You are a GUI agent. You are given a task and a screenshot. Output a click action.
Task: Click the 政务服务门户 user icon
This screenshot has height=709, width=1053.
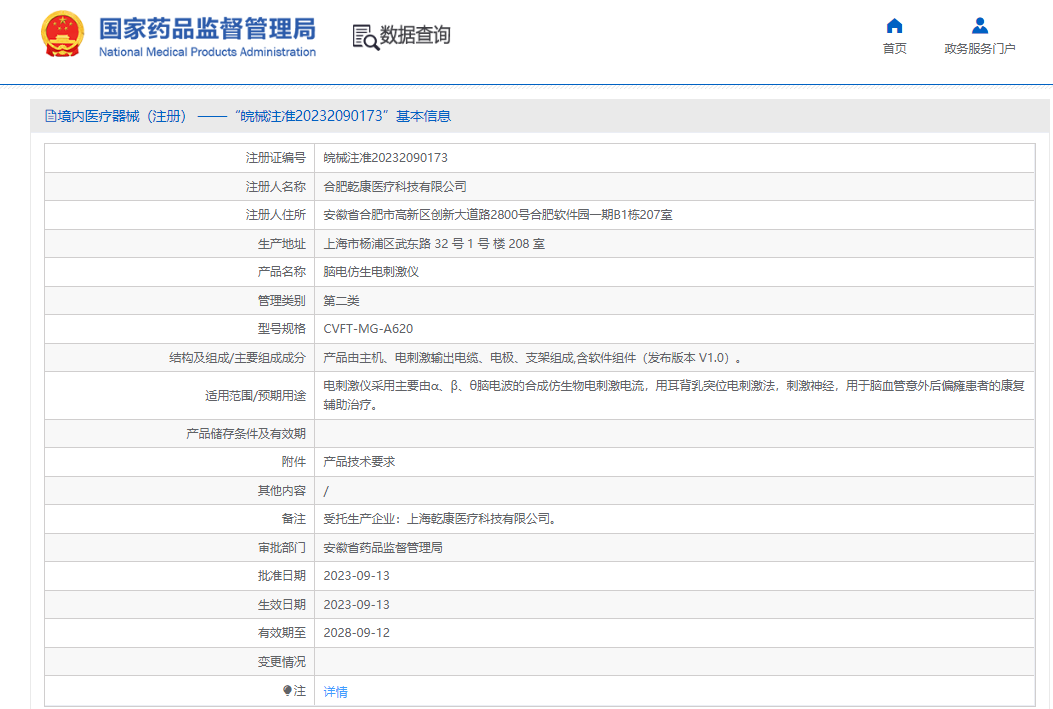click(x=980, y=26)
